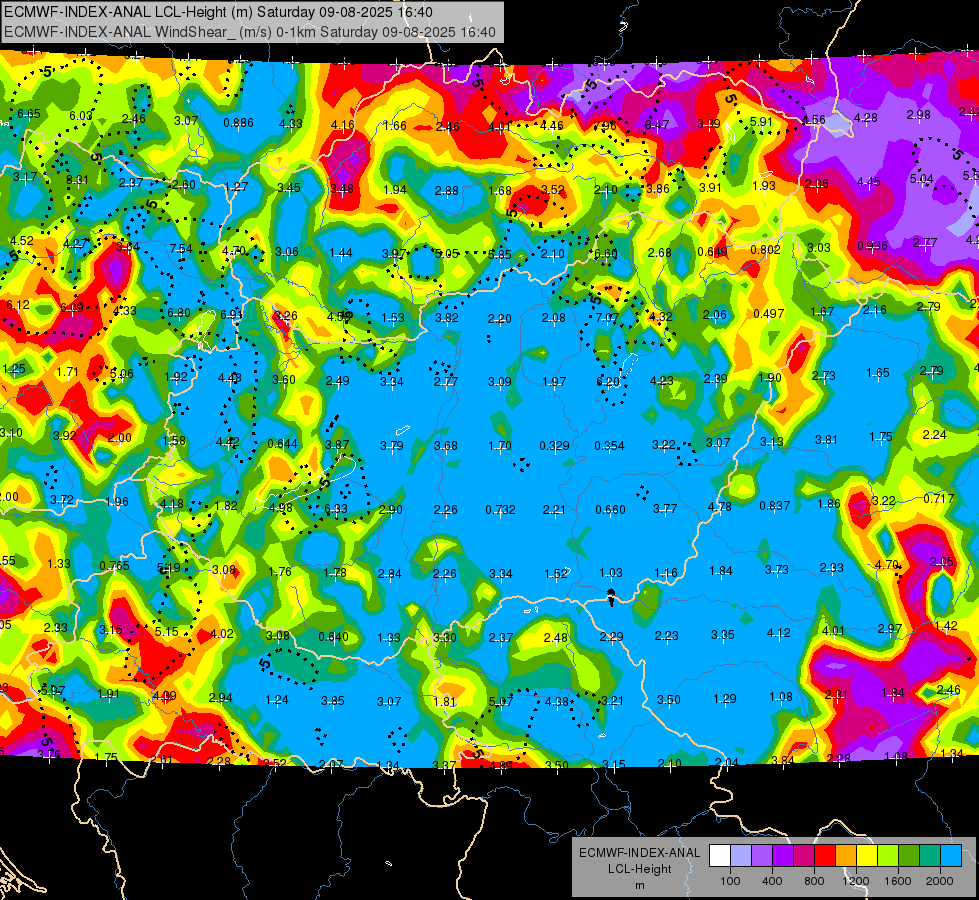Select the red swatch in the LCL-Height legend
Viewport: 979px width, 900px height.
825,856
